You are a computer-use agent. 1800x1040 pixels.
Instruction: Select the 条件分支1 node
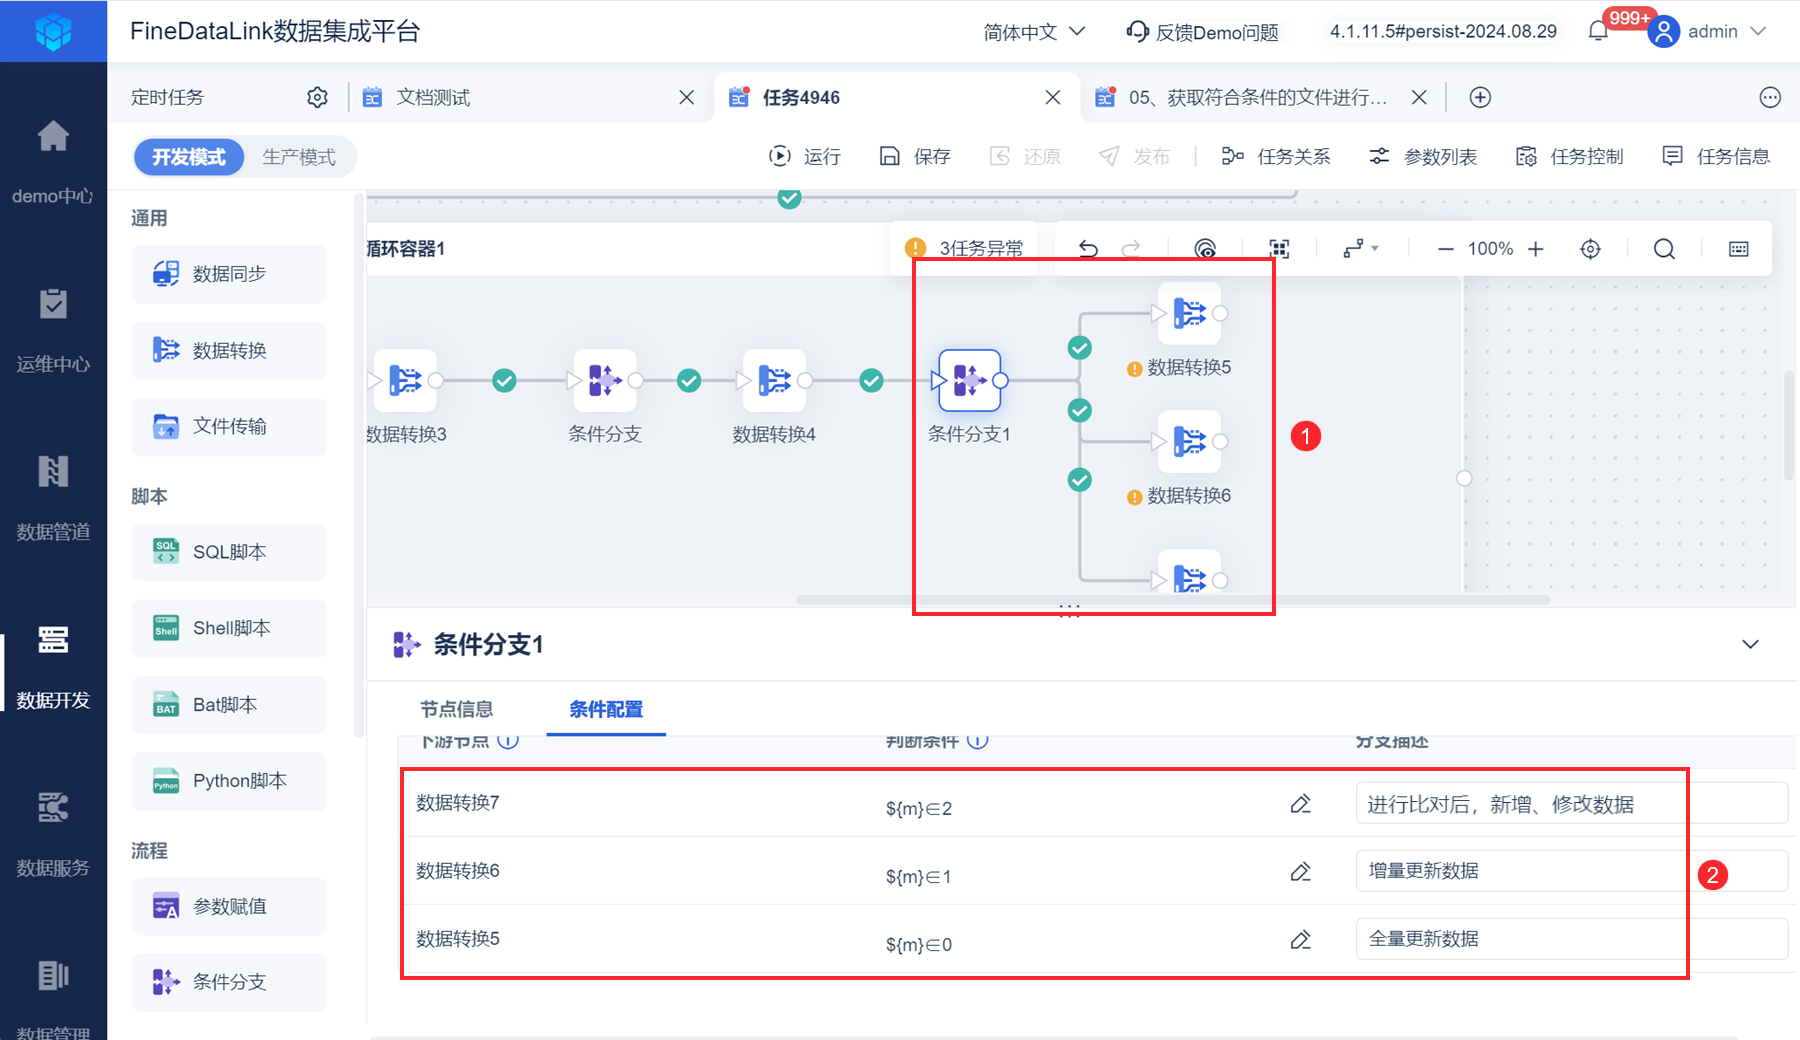tap(969, 380)
